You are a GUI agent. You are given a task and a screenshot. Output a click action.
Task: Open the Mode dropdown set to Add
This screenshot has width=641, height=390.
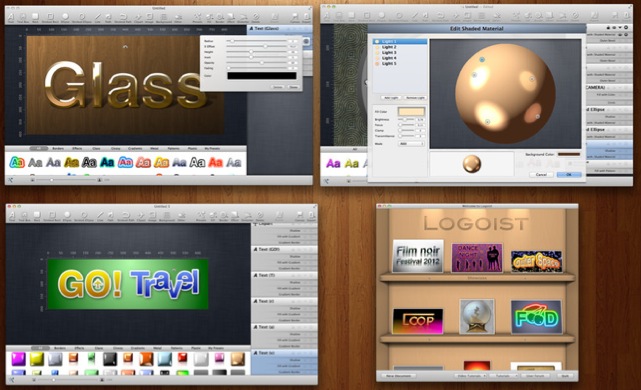click(x=411, y=143)
